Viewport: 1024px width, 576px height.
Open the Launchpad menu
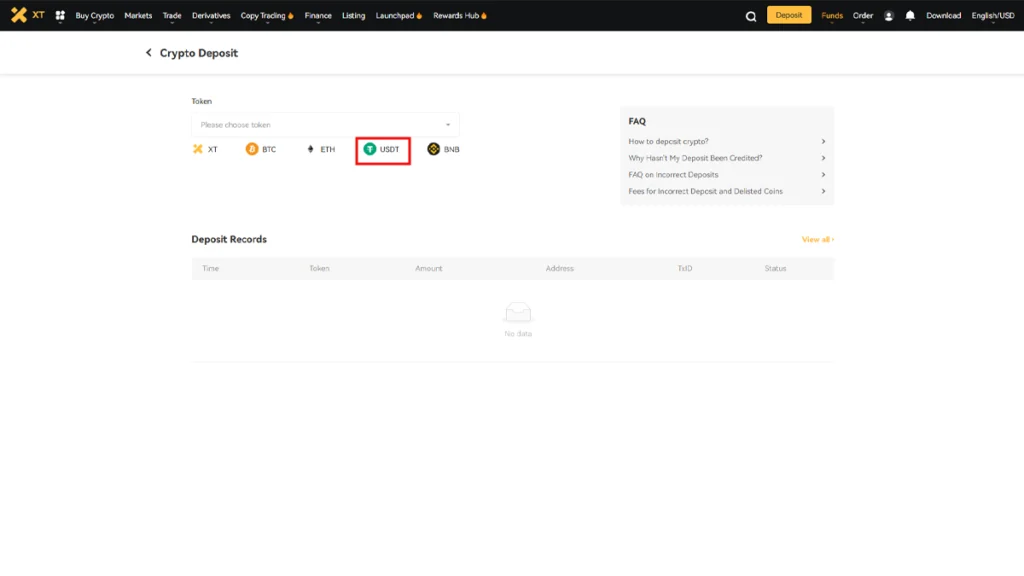(398, 16)
